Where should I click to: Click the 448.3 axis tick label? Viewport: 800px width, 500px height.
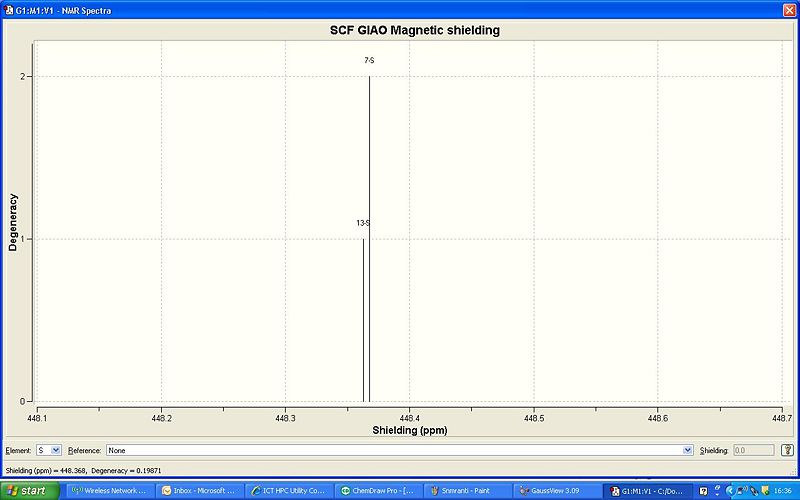[285, 418]
